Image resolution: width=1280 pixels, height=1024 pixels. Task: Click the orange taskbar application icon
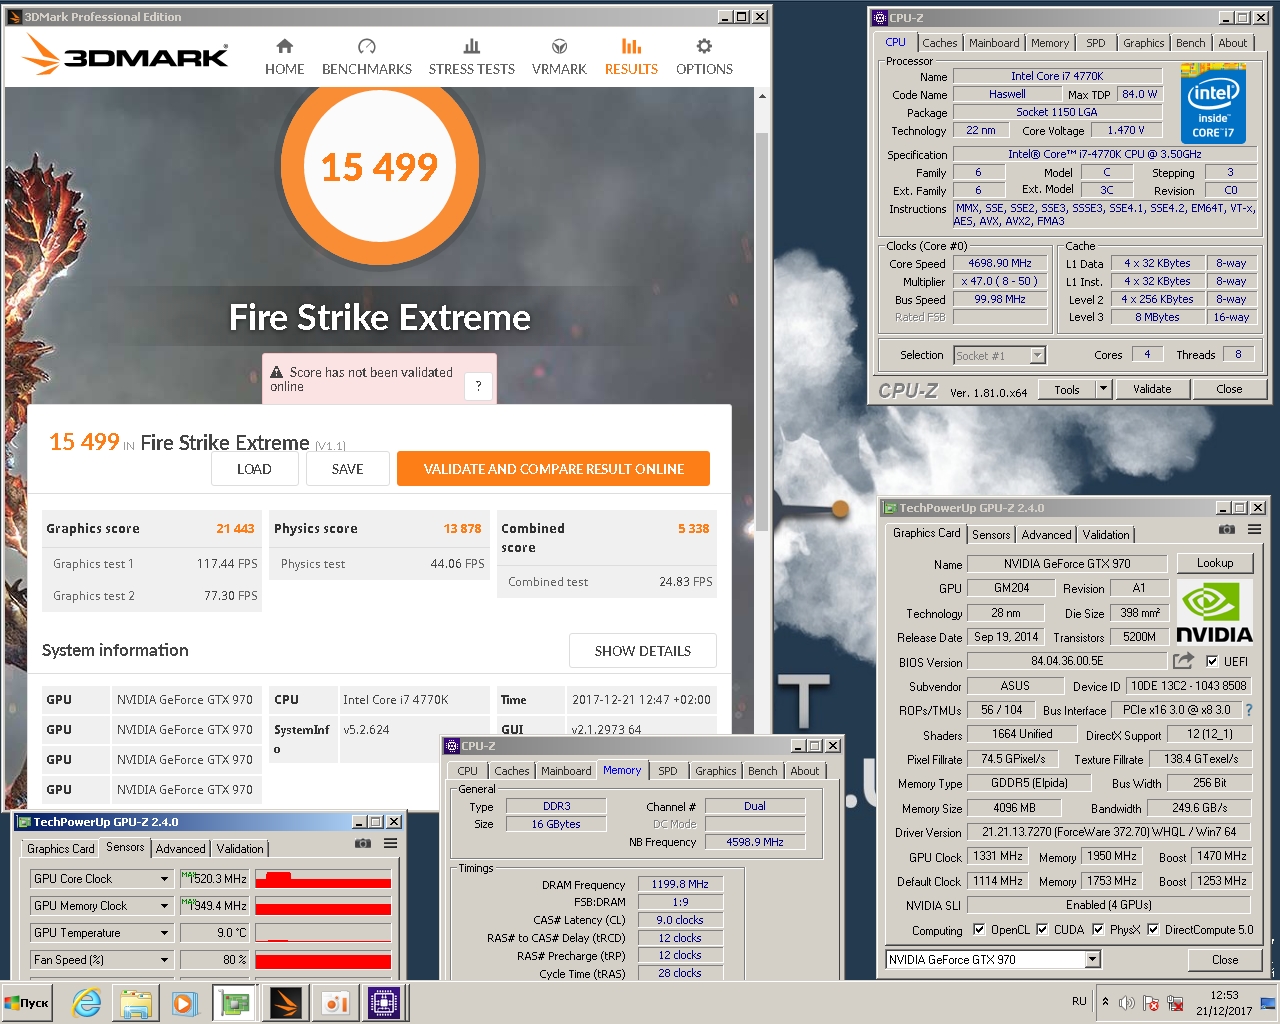coord(334,1003)
